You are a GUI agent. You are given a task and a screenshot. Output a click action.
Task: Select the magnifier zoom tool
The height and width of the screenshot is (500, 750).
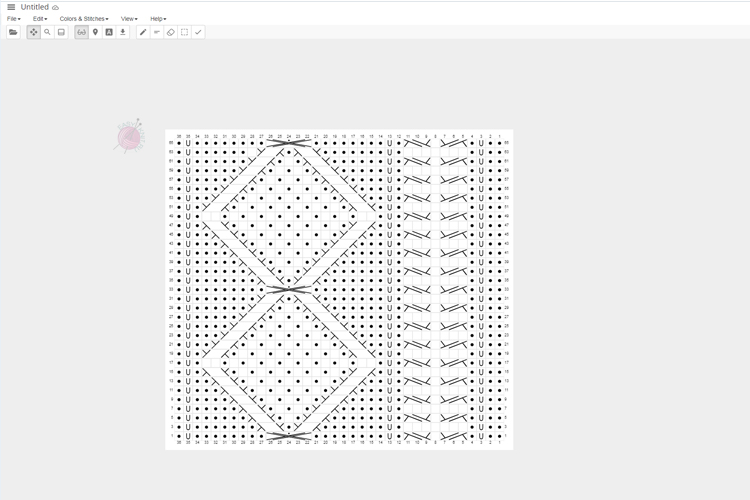(47, 32)
